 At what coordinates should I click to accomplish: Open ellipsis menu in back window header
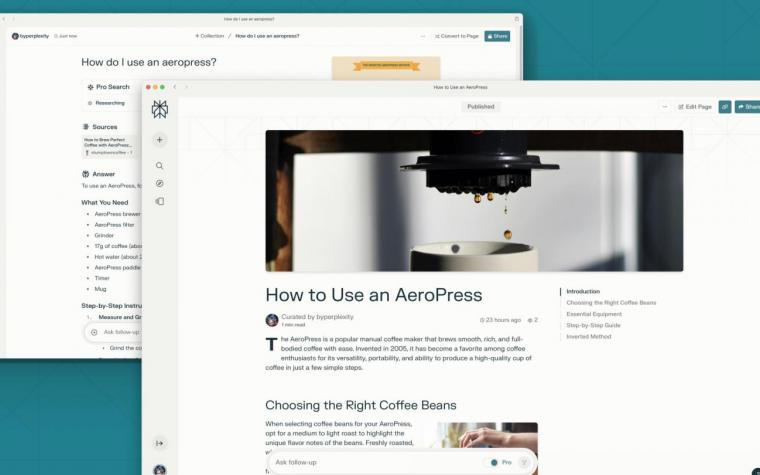point(423,36)
